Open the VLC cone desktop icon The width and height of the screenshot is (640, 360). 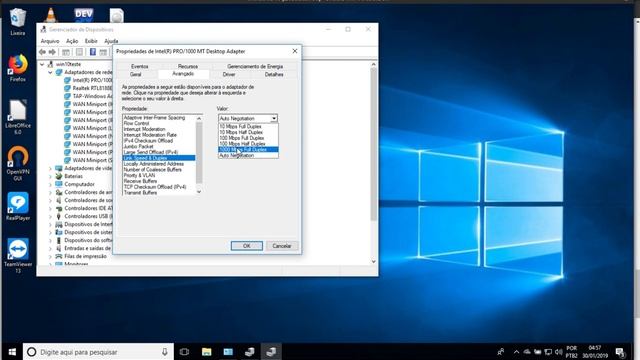pyautogui.click(x=51, y=15)
